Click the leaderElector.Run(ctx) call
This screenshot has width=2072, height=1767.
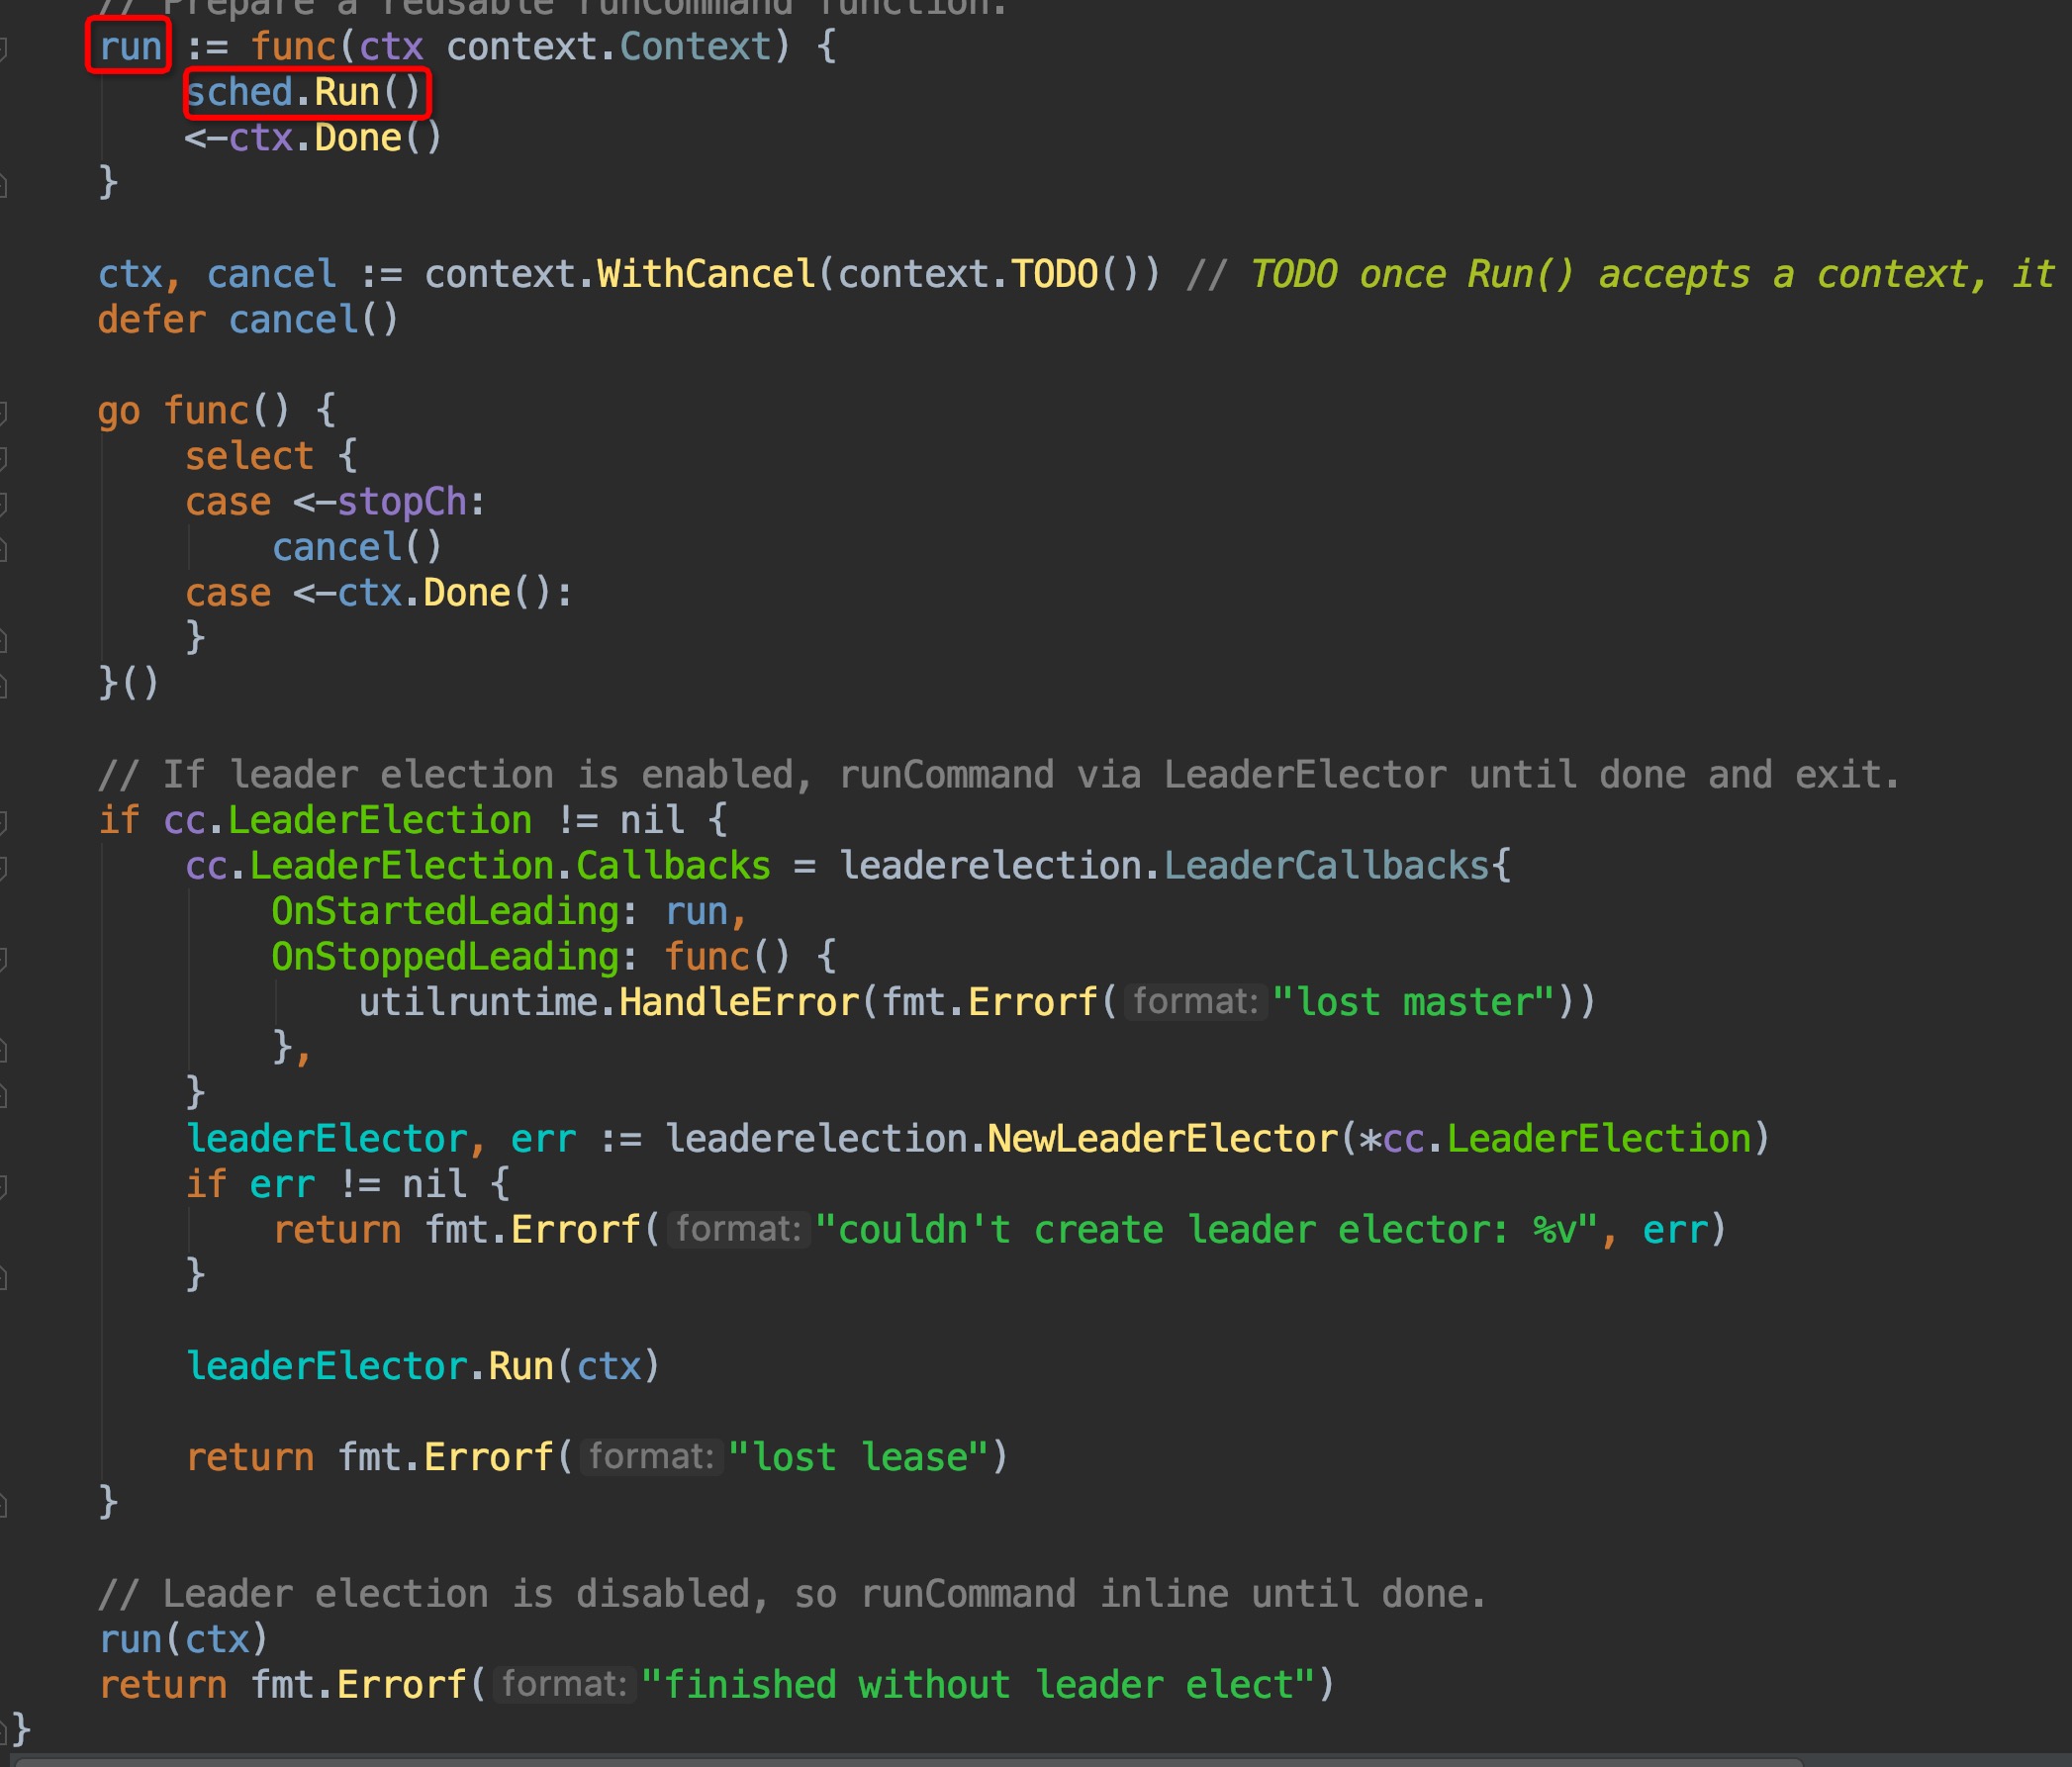click(423, 1366)
